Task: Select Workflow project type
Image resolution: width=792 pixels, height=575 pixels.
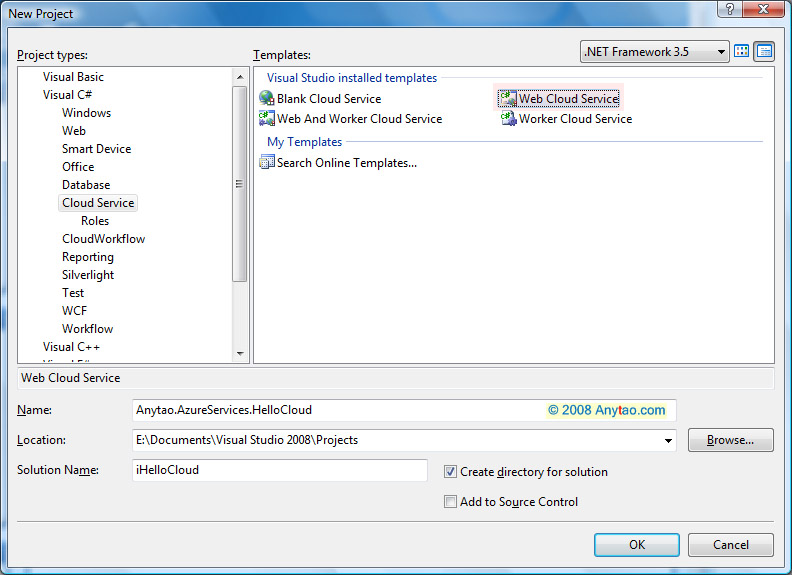Action: click(x=87, y=329)
